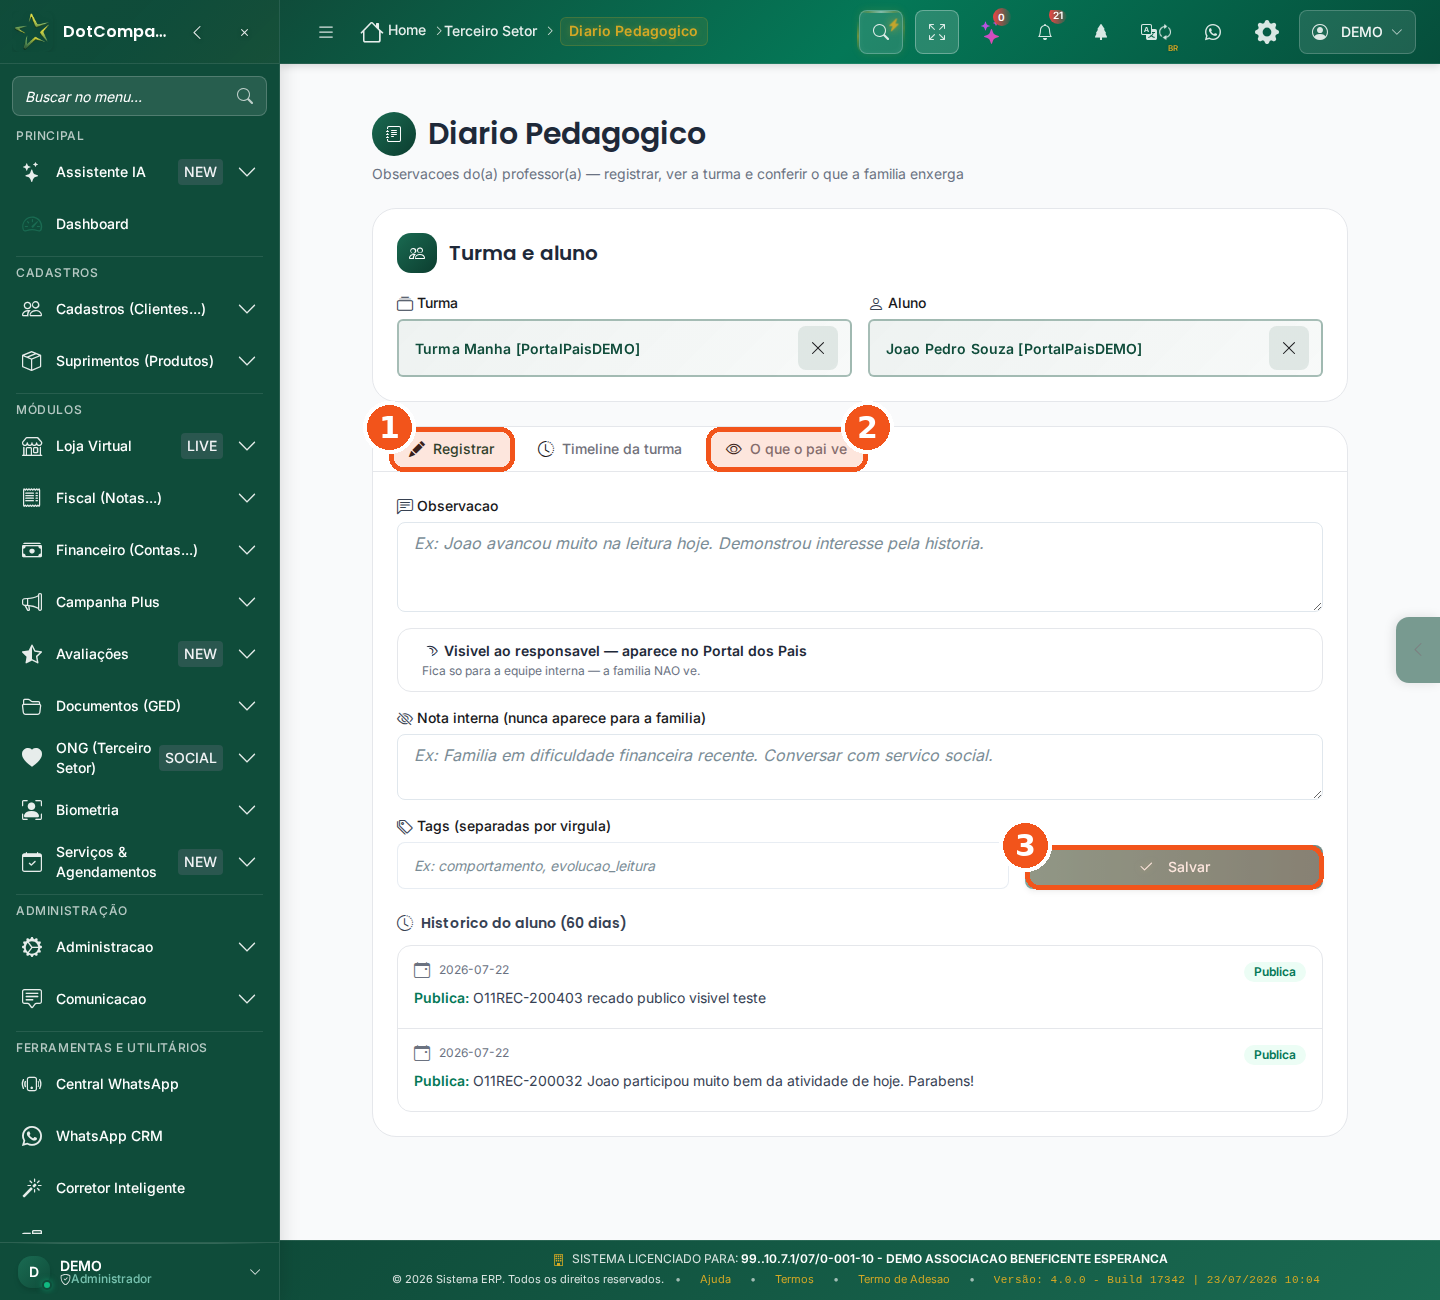1440x1300 pixels.
Task: Select history entry O11REC-200403 recado publico
Action: point(860,986)
